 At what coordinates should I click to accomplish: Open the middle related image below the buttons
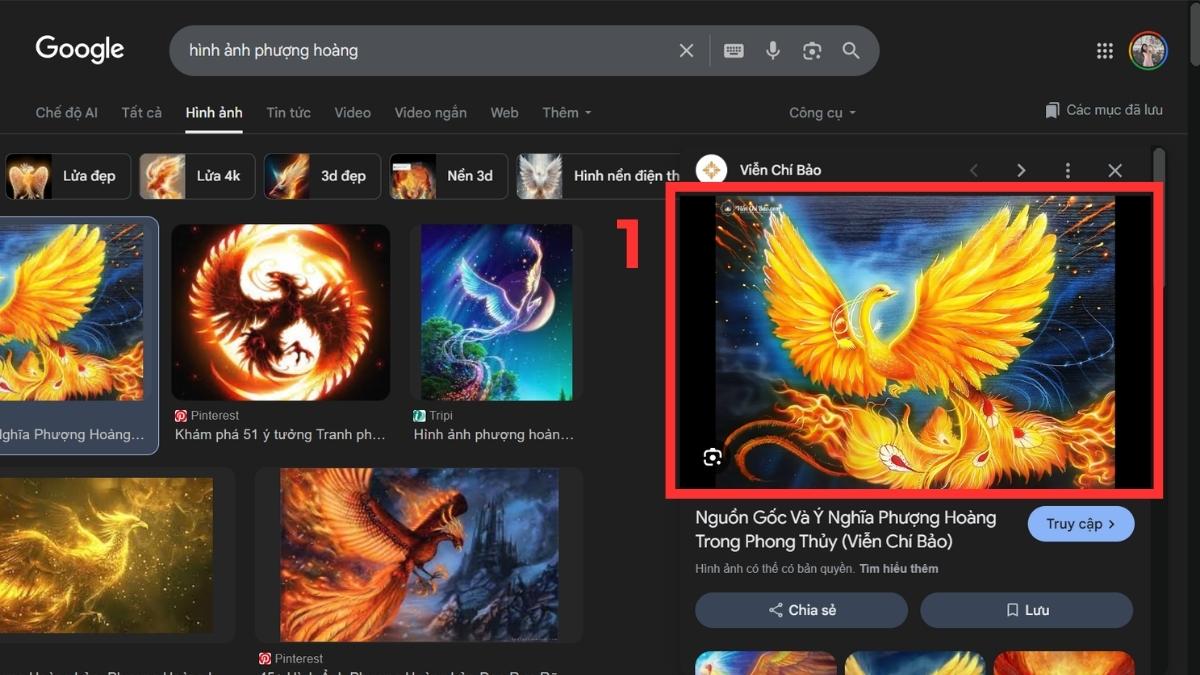(x=914, y=663)
